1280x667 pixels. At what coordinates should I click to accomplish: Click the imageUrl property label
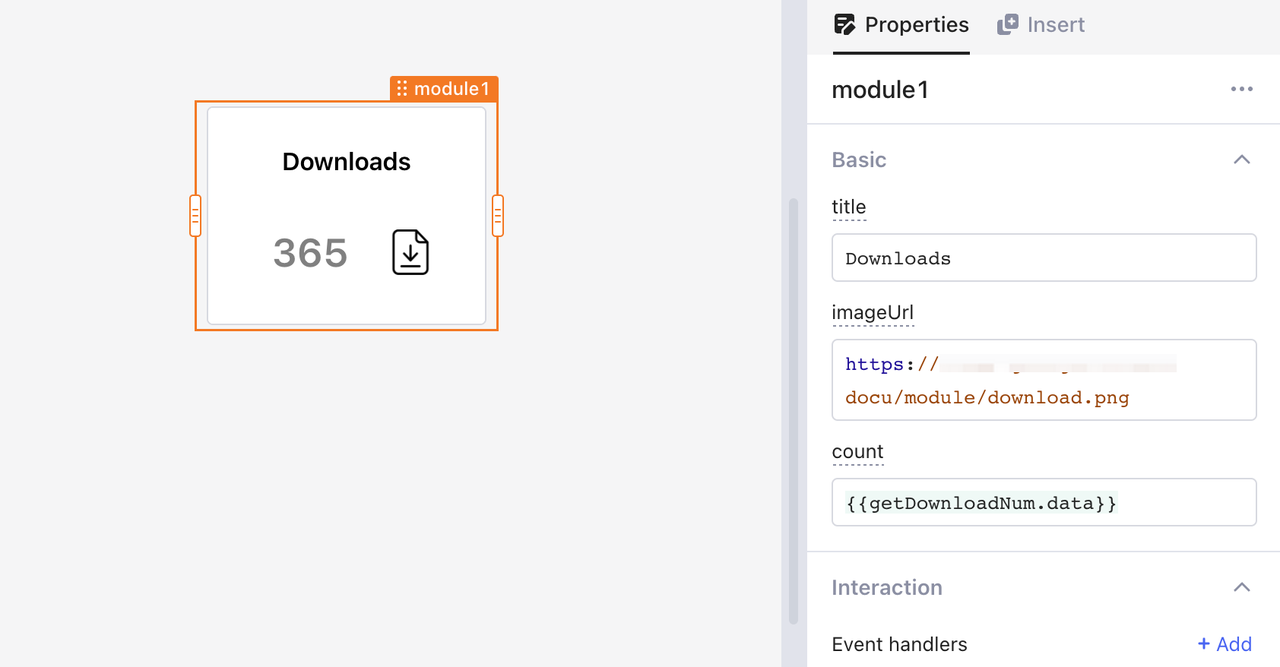pos(872,313)
